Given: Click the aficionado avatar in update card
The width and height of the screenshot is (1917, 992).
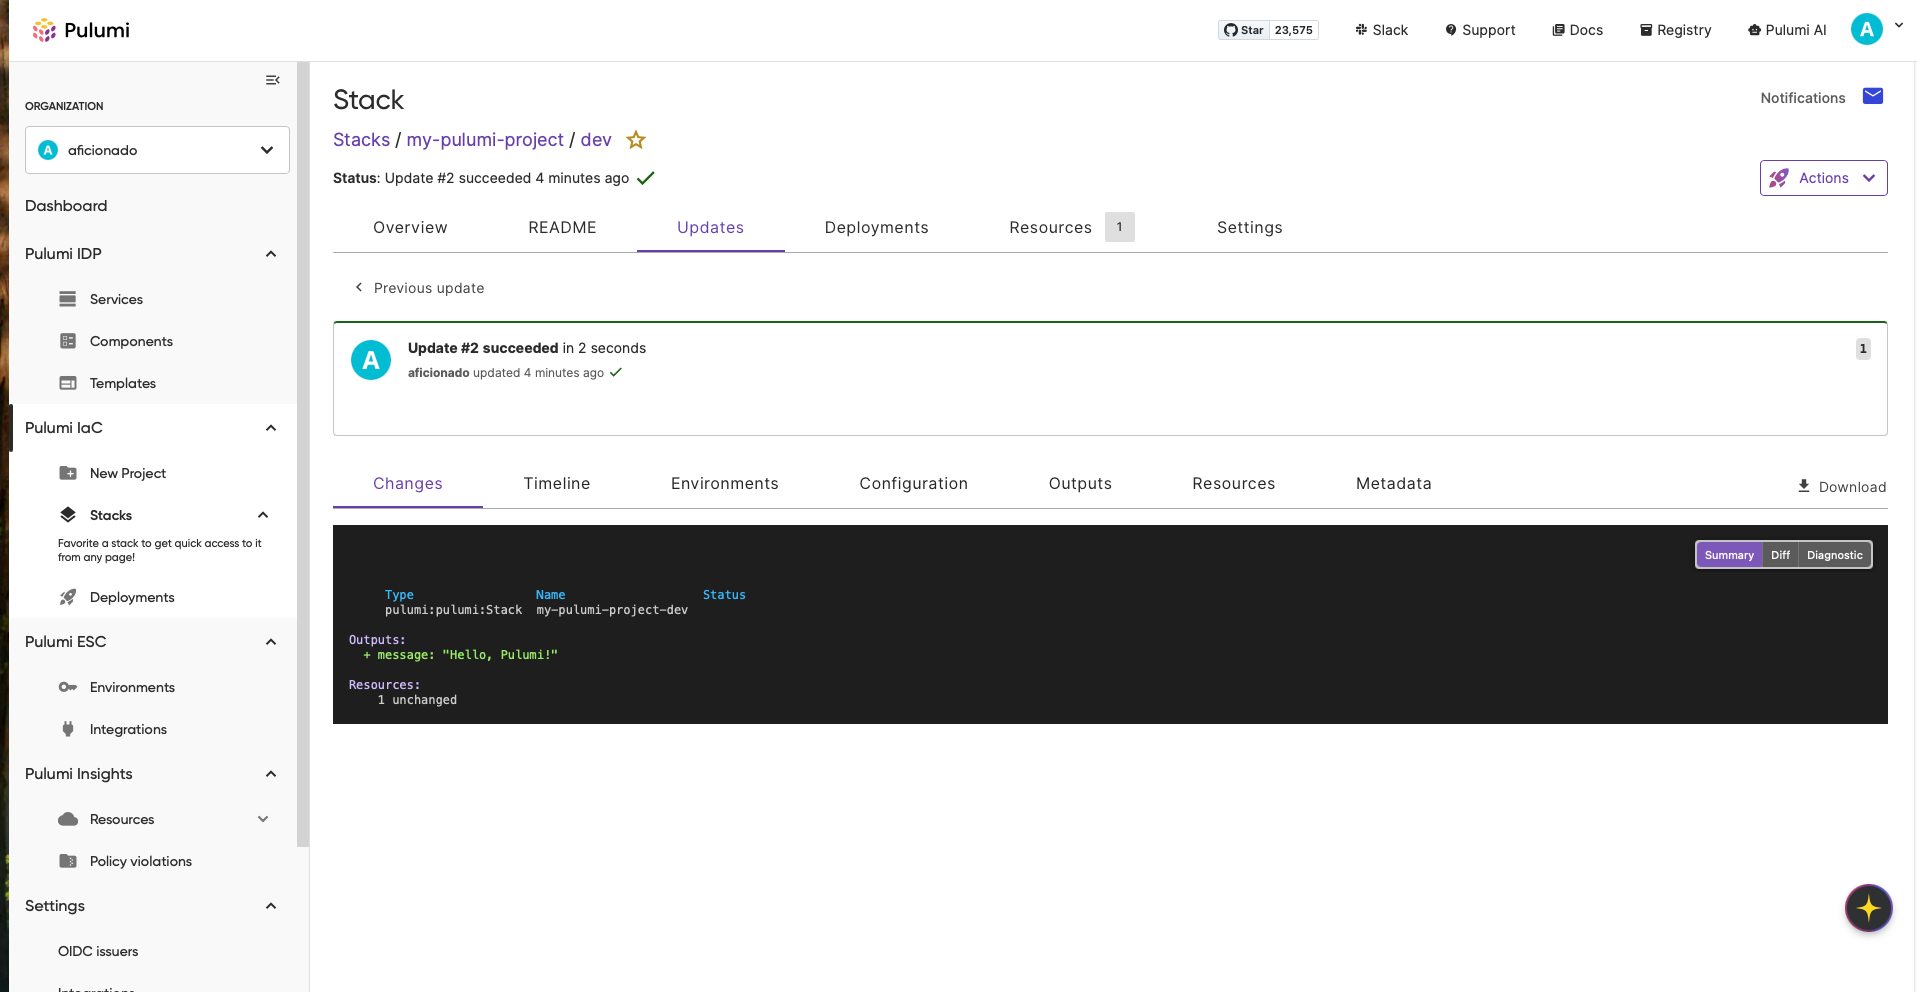Looking at the screenshot, I should point(371,360).
